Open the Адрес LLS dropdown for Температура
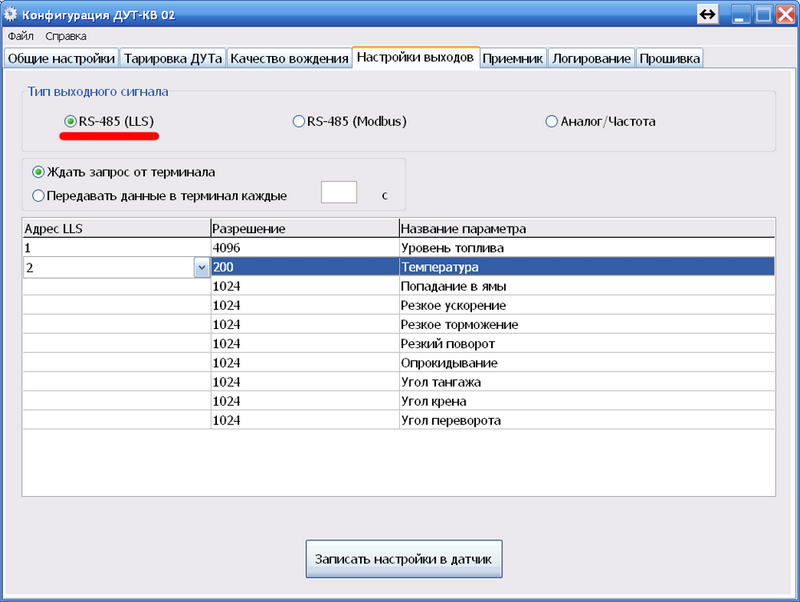This screenshot has width=800, height=602. pos(202,267)
